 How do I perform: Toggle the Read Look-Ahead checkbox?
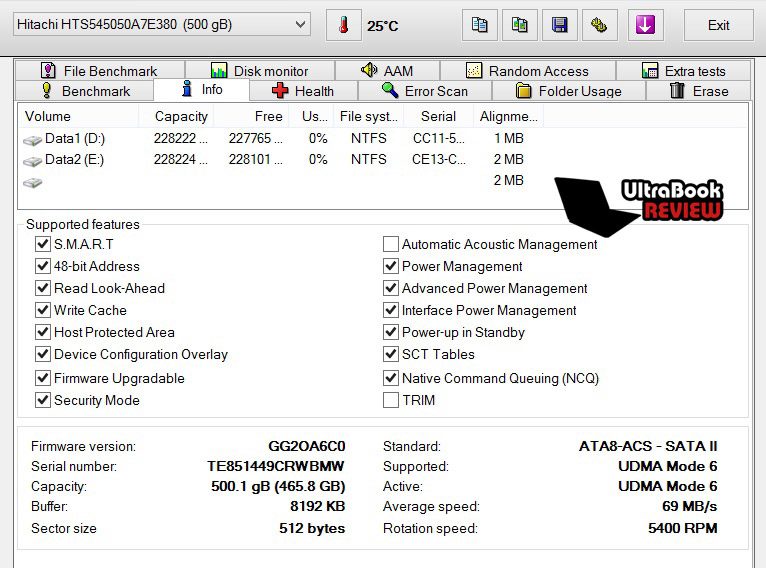click(x=43, y=288)
